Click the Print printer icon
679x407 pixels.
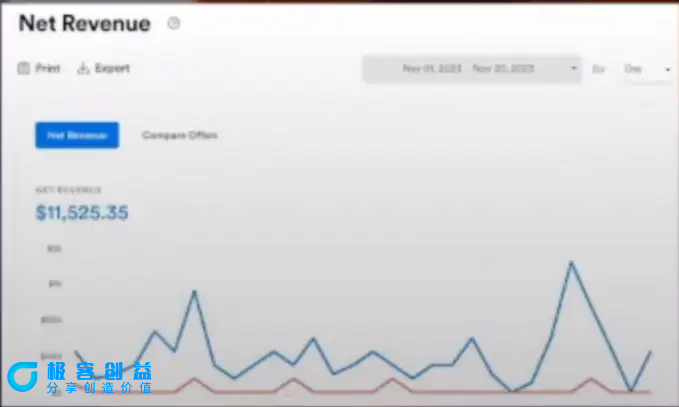(23, 69)
